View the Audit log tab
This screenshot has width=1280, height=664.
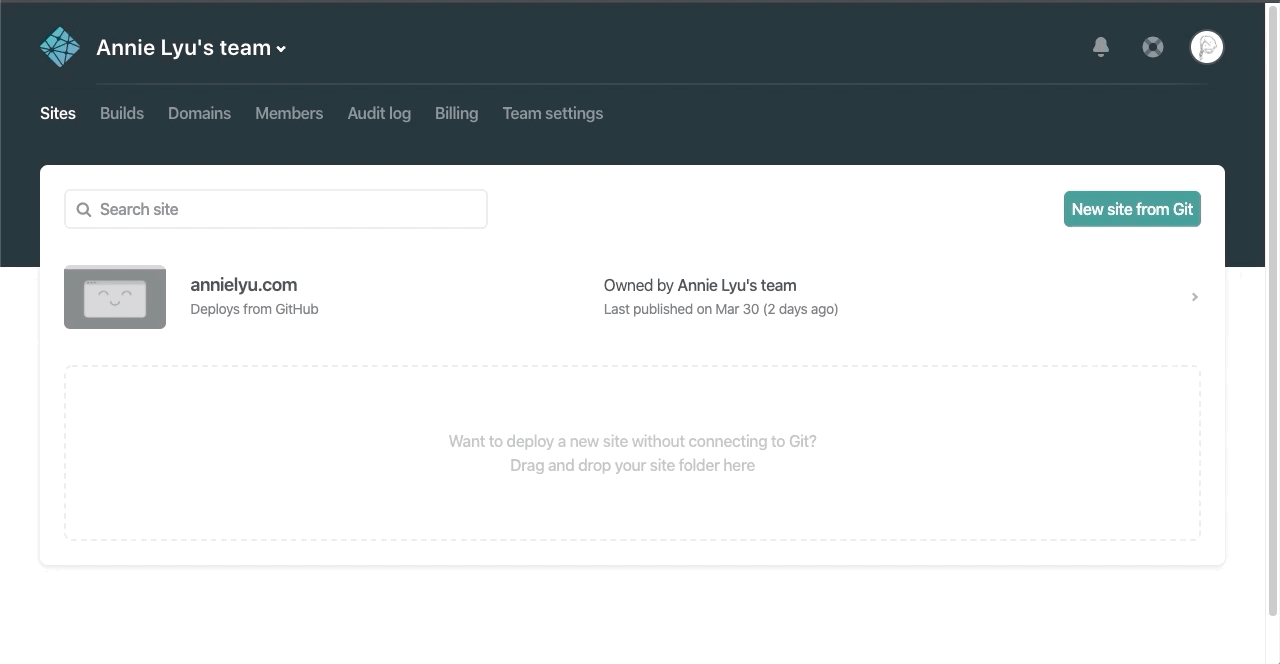click(379, 114)
